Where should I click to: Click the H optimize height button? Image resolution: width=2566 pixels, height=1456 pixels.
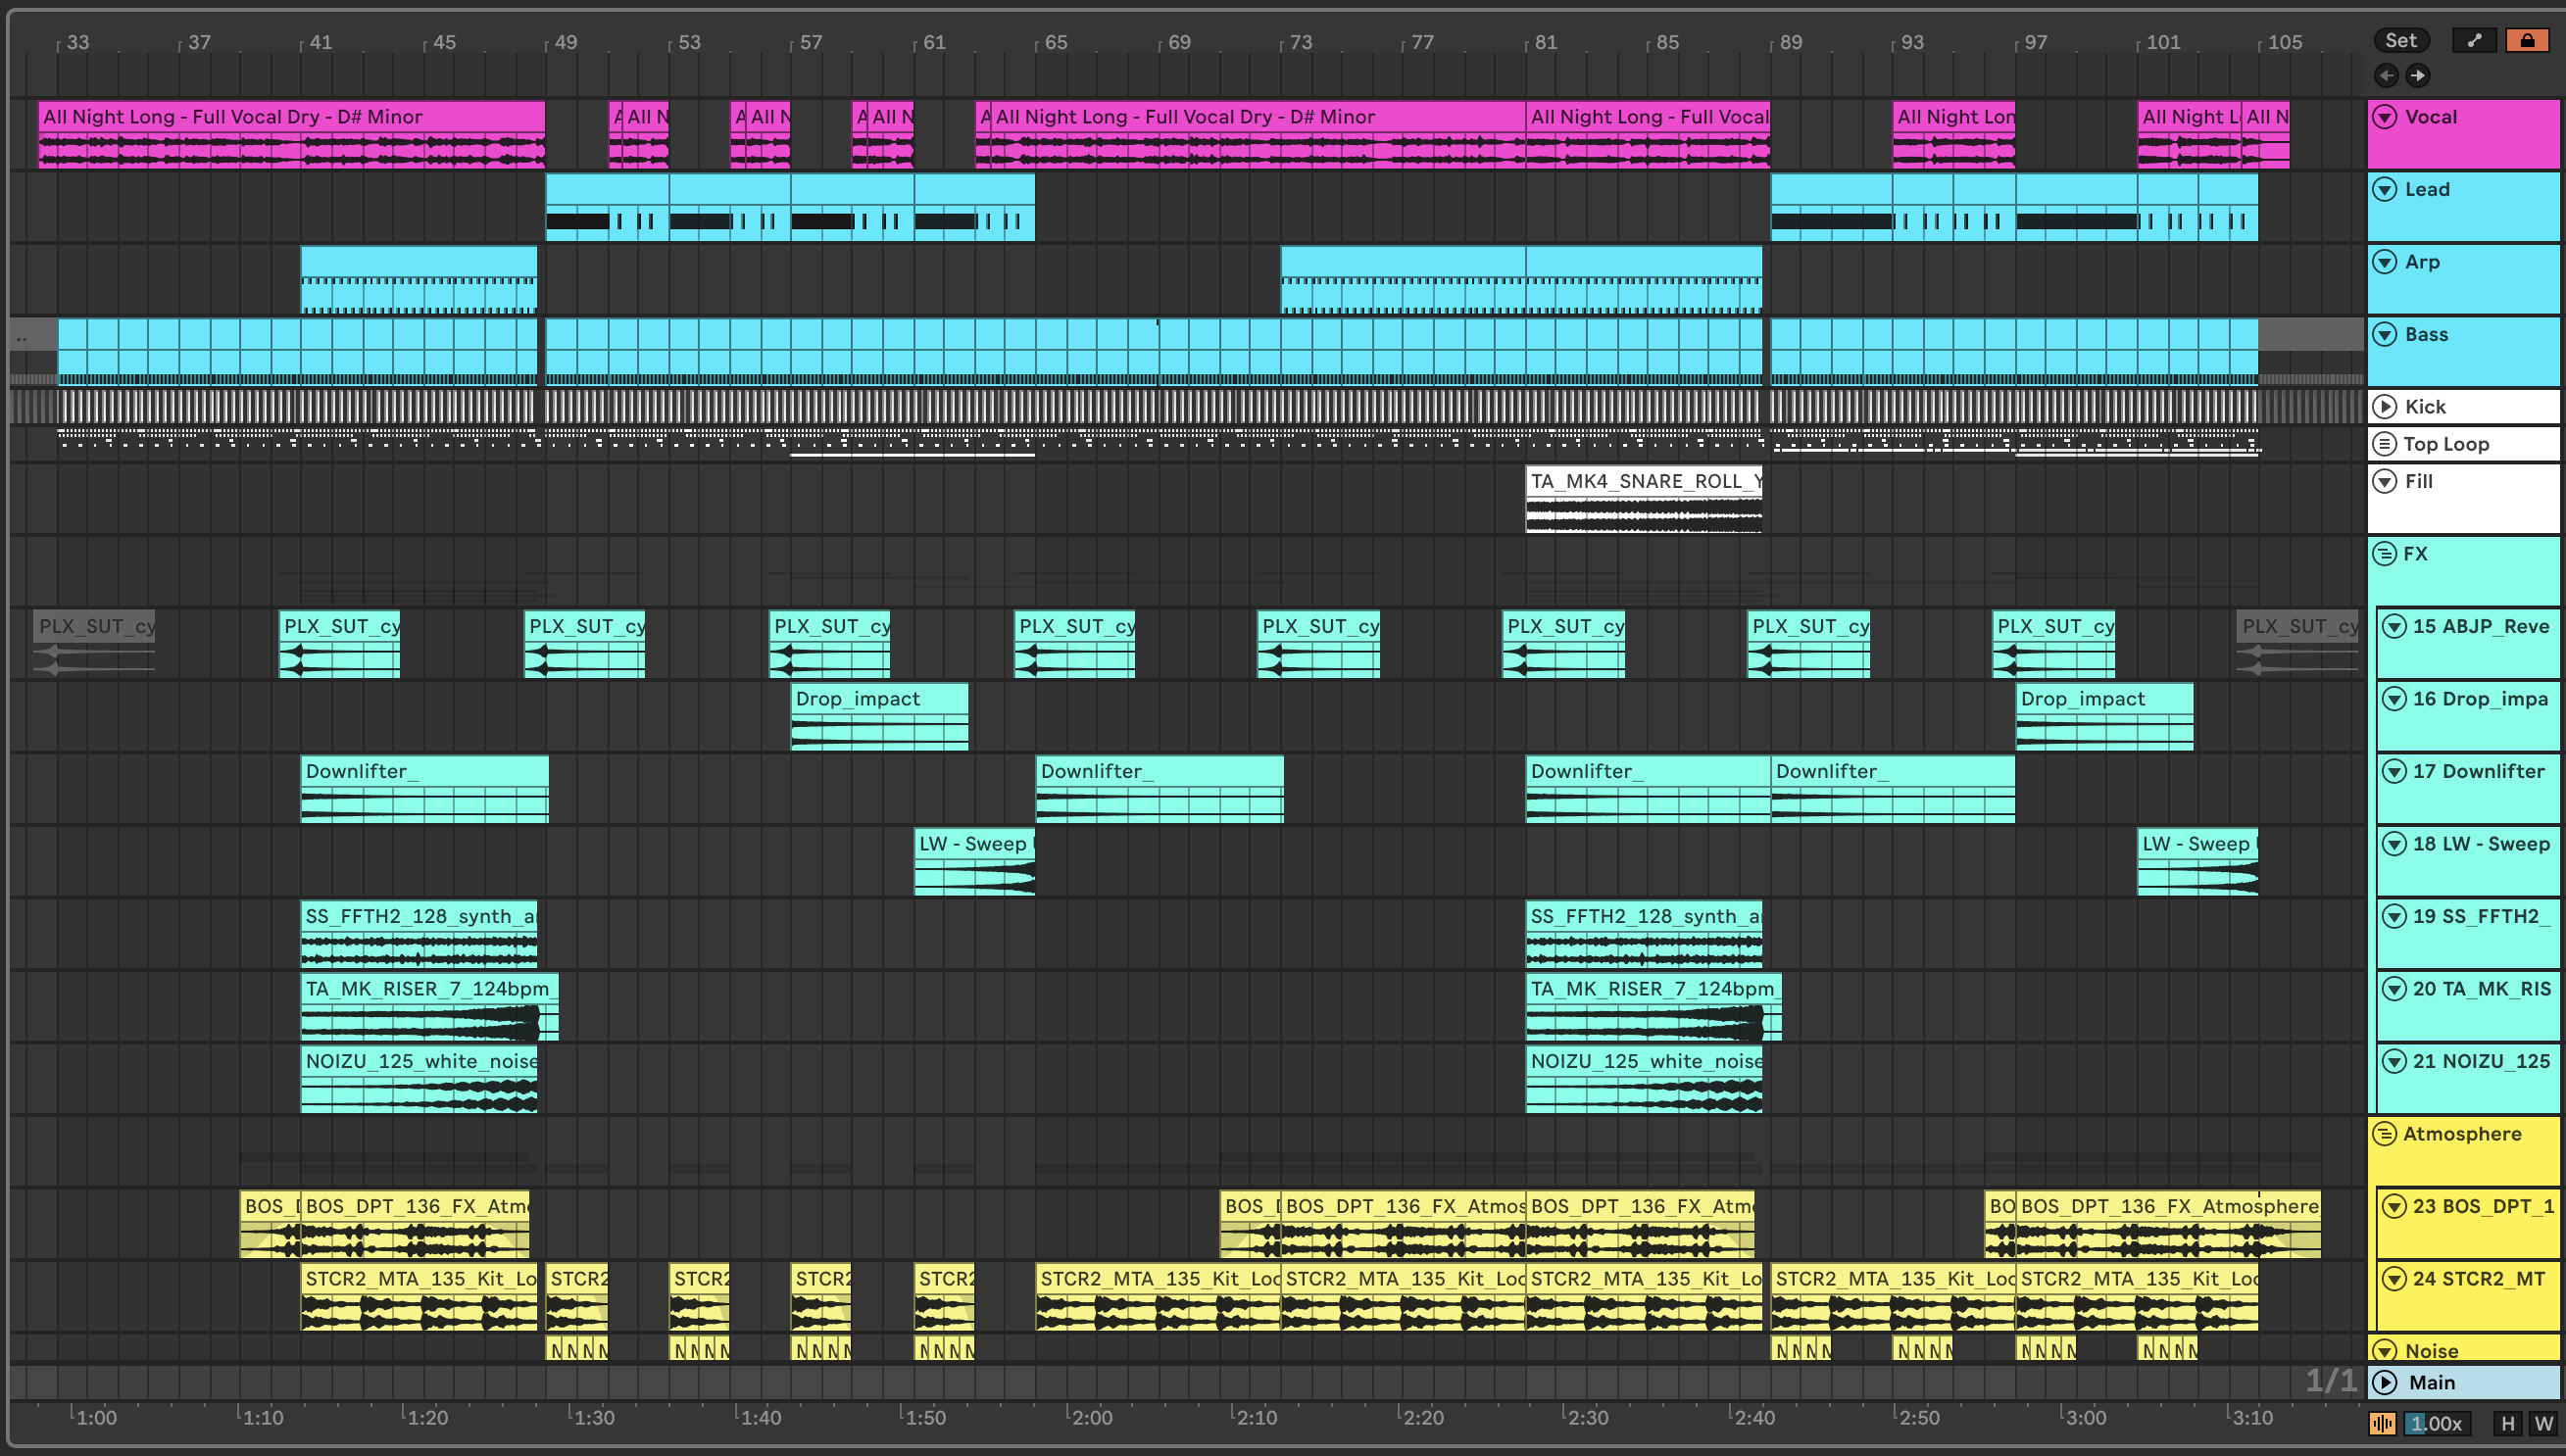[x=2507, y=1423]
